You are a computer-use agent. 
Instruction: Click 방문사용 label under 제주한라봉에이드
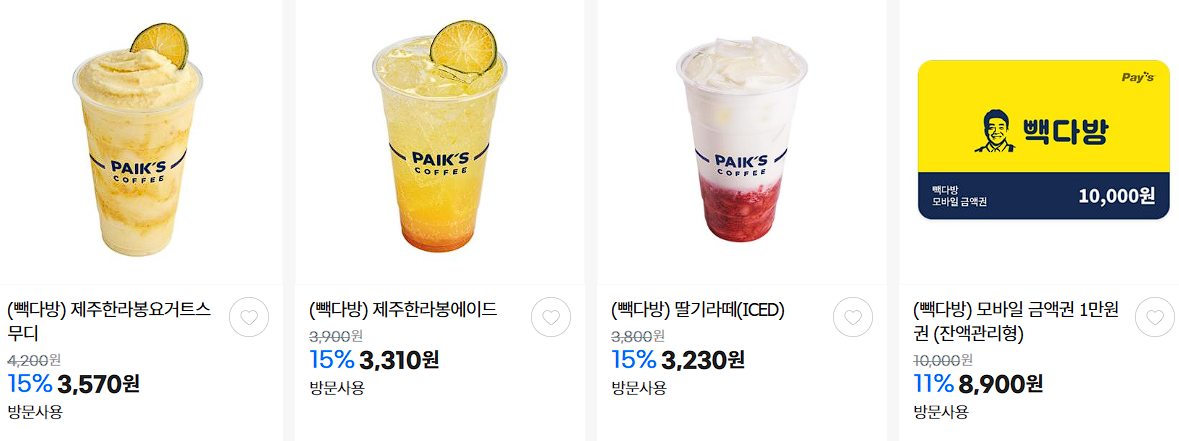337,388
